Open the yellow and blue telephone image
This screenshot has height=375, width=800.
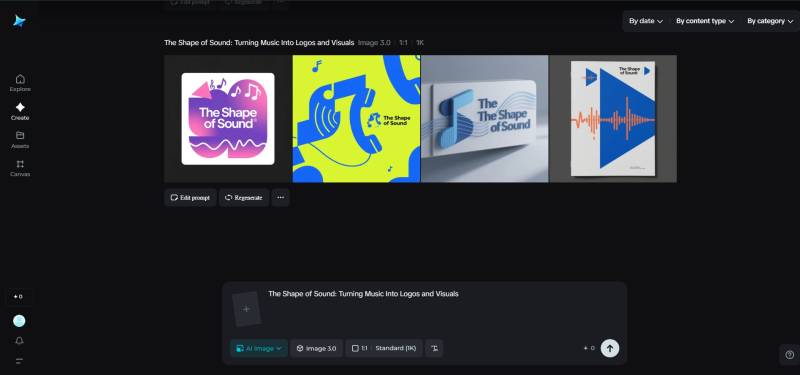[357, 118]
